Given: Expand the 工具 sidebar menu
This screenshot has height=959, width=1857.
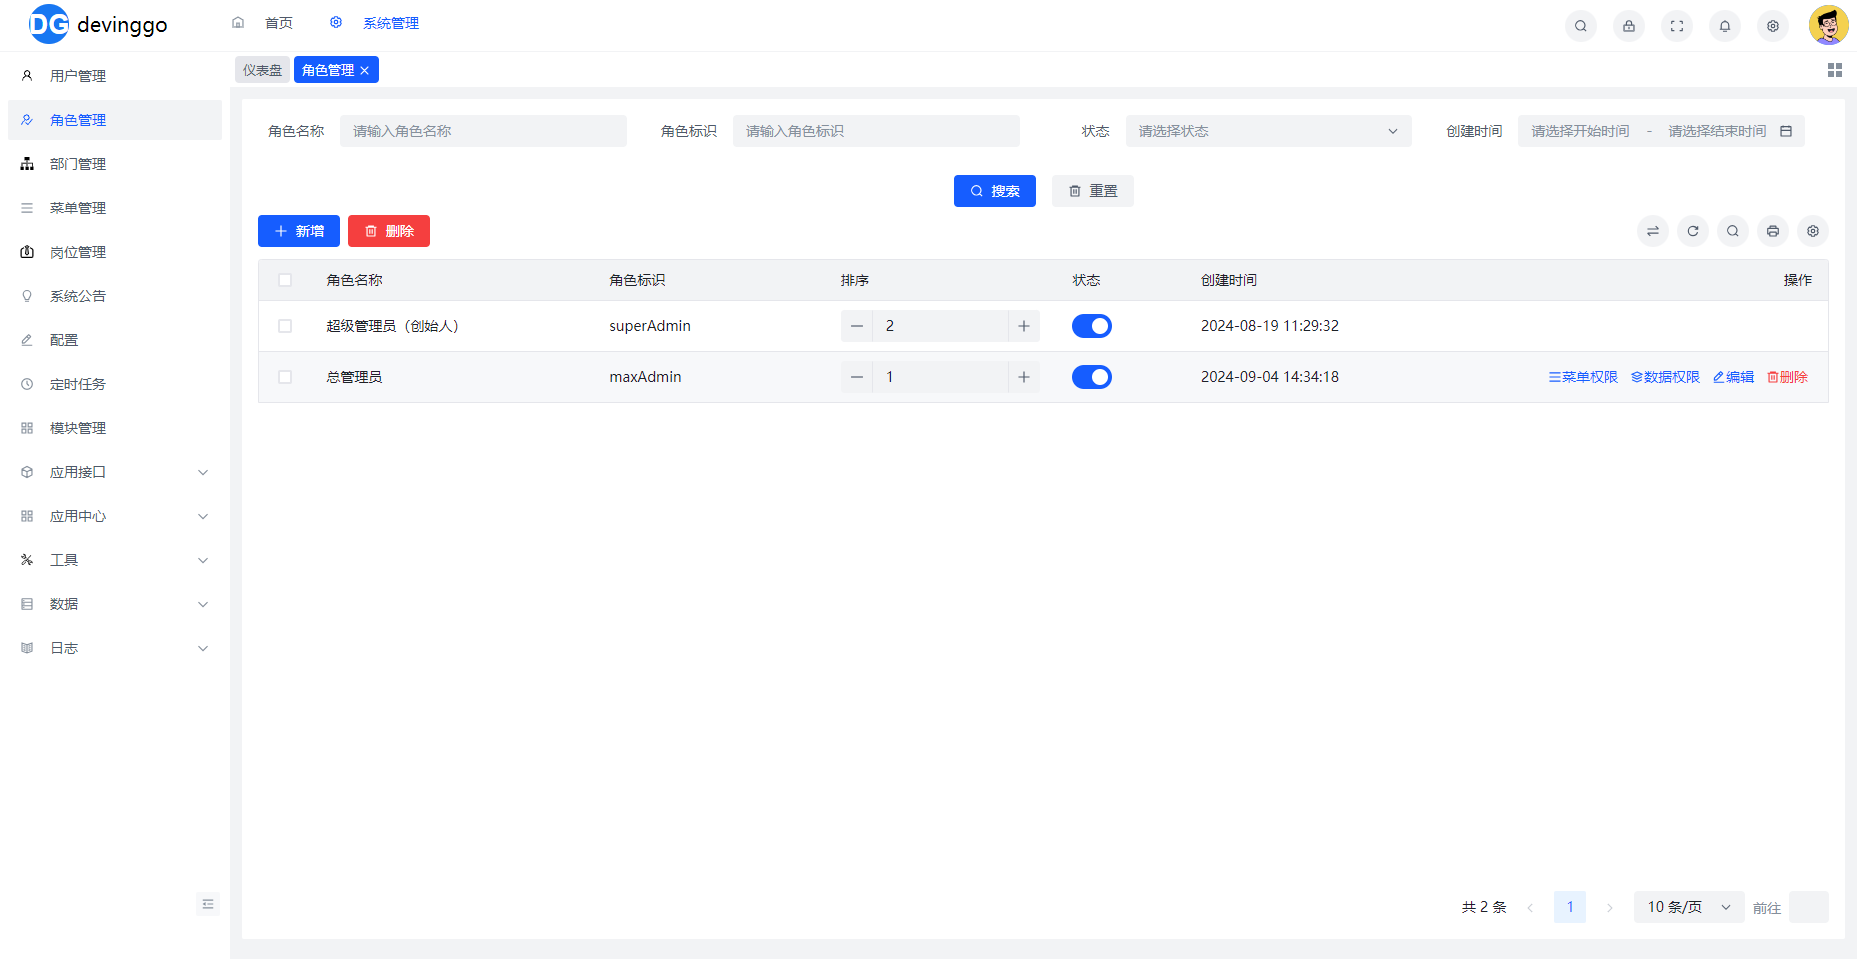Looking at the screenshot, I should (115, 560).
